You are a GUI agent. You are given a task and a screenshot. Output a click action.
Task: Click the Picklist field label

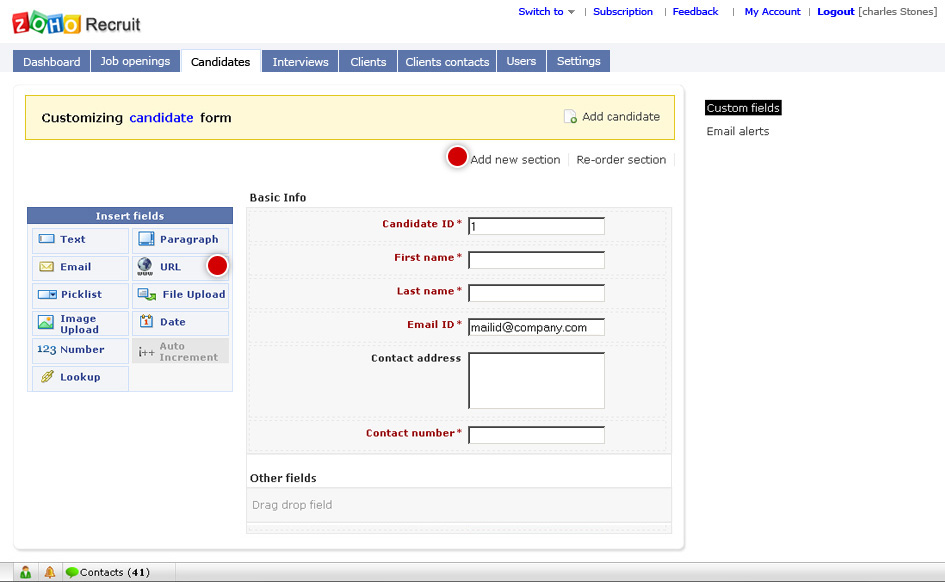81,295
